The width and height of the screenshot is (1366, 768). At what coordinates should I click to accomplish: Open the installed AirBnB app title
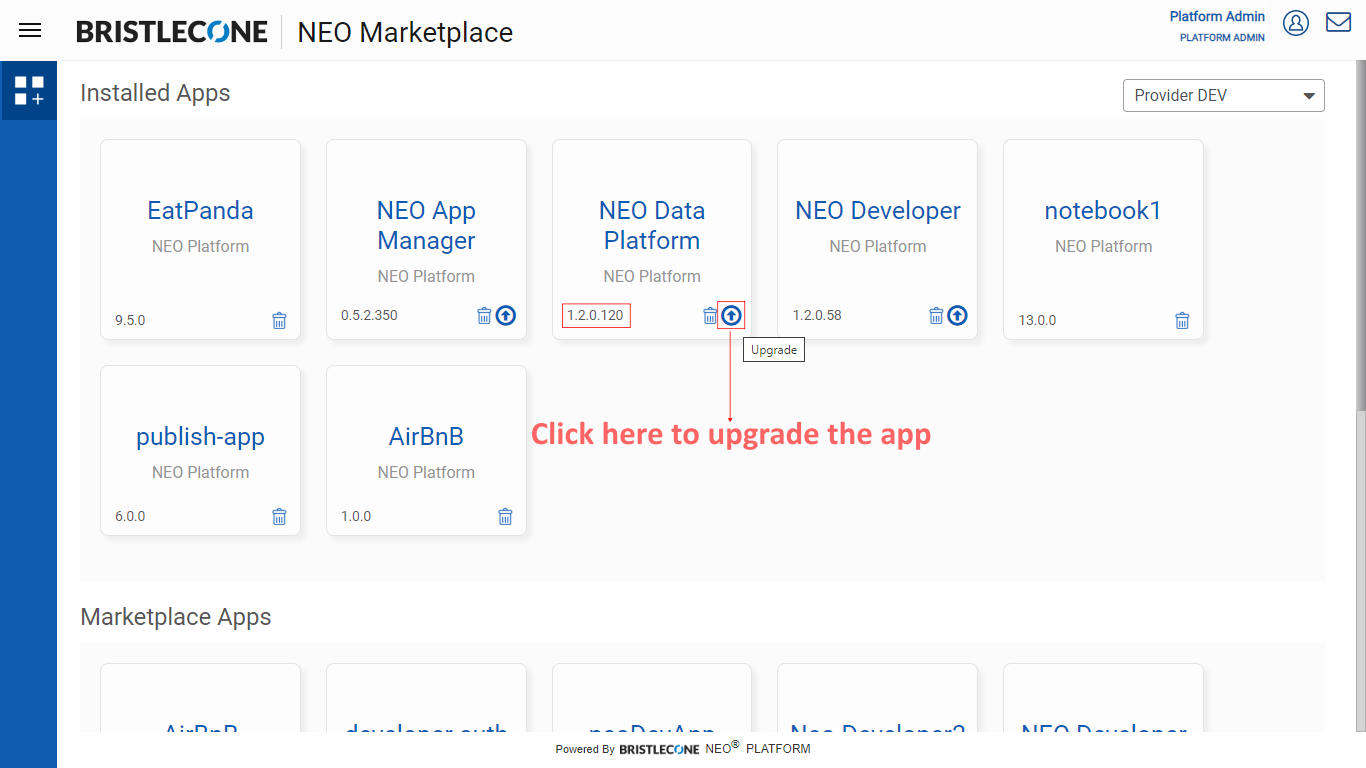tap(426, 437)
